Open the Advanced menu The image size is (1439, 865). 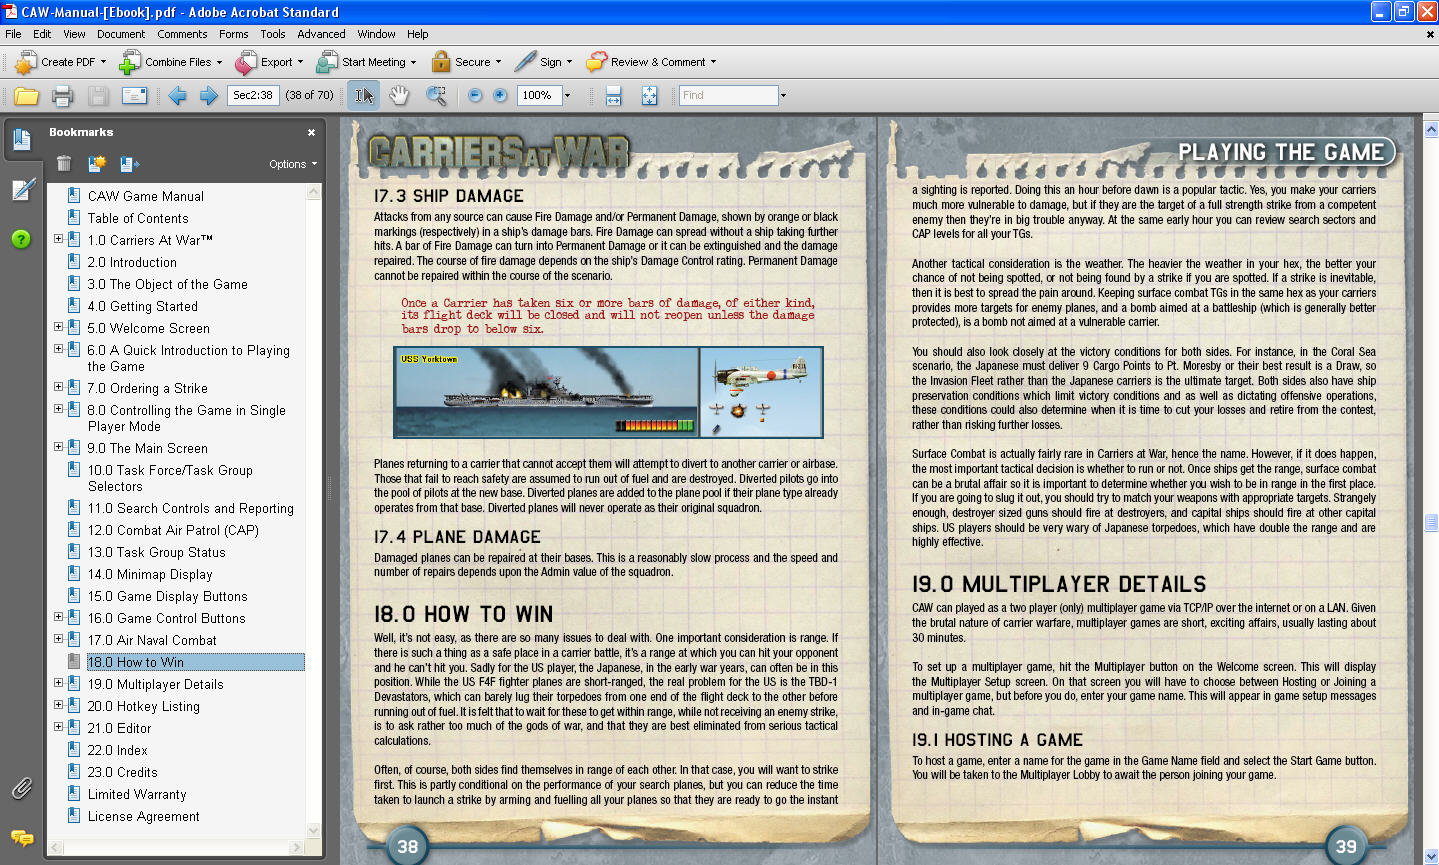[321, 34]
